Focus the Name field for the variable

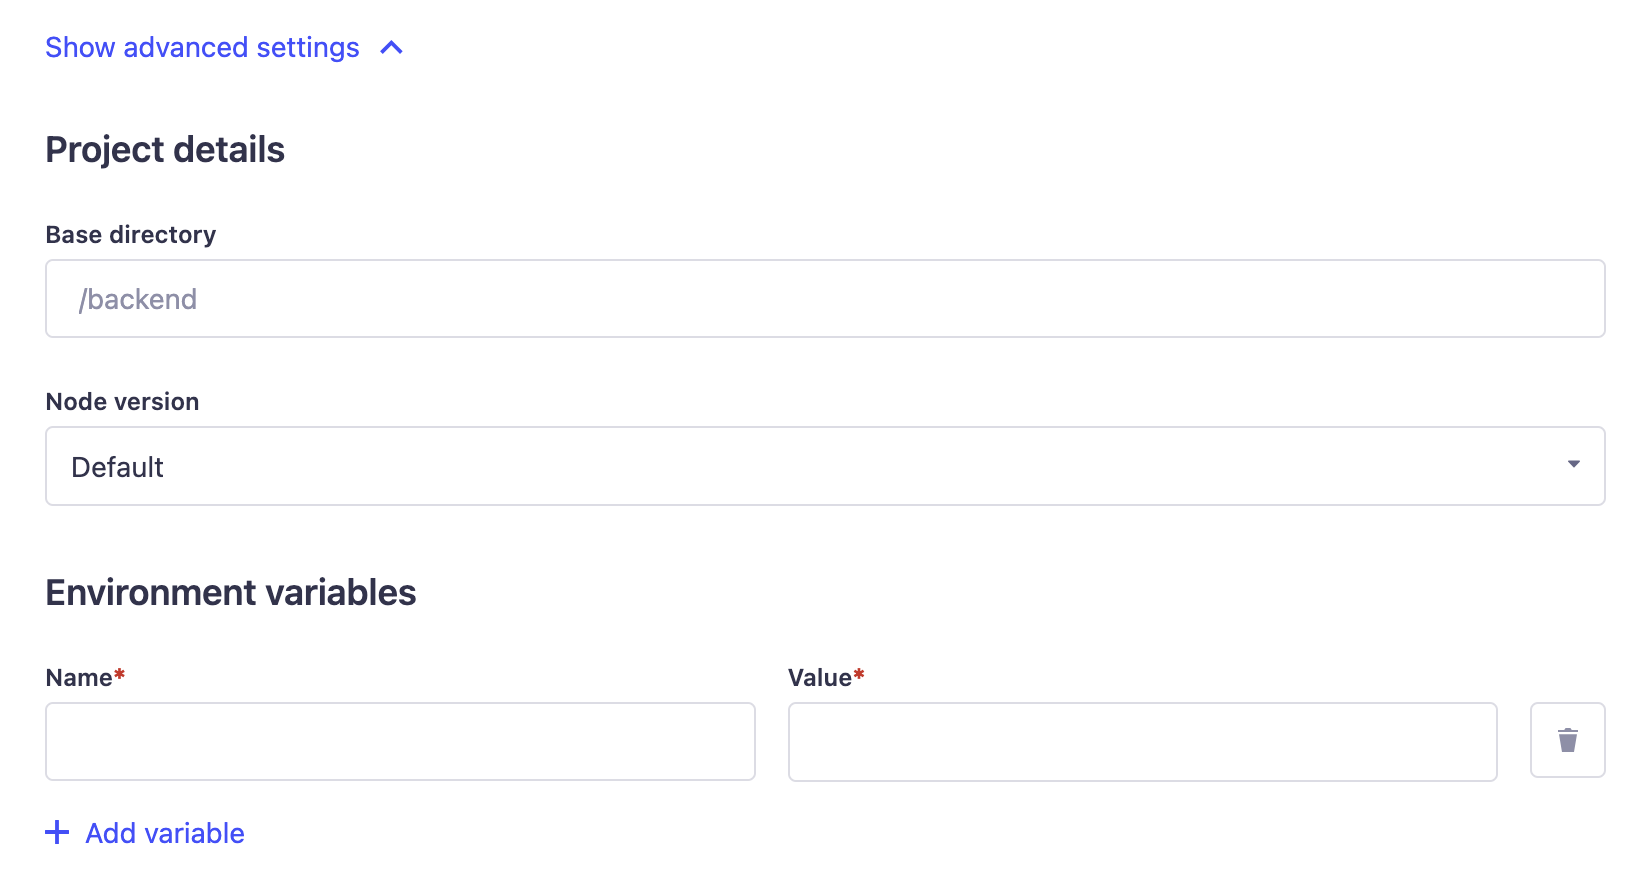pyautogui.click(x=400, y=741)
